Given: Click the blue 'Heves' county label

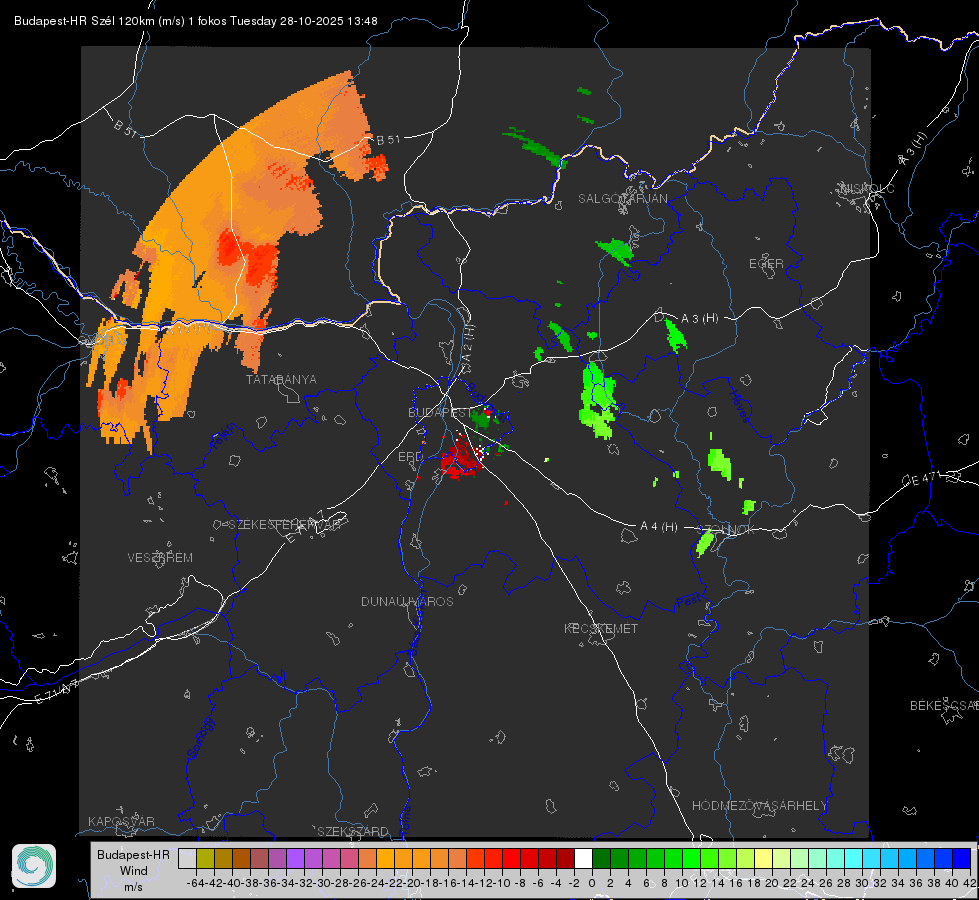Looking at the screenshot, I should 740,406.
